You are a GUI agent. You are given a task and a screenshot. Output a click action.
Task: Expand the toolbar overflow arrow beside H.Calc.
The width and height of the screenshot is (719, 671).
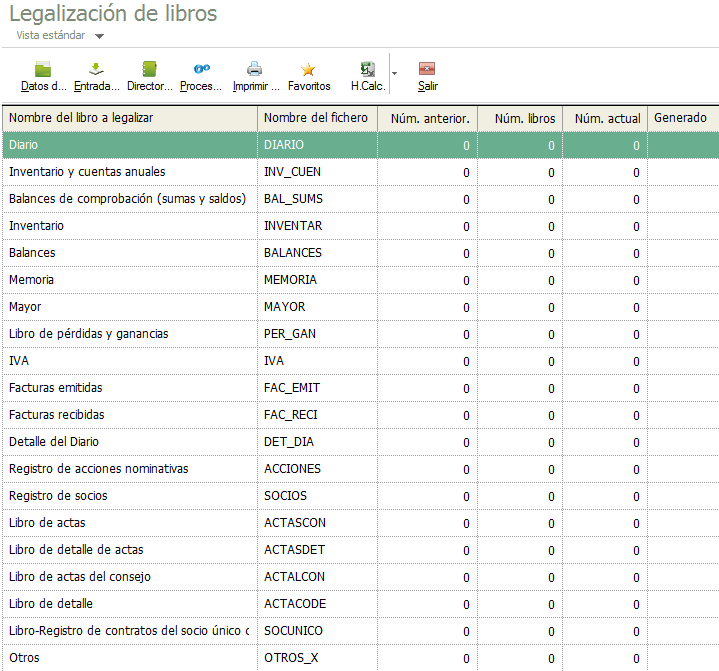[394, 73]
